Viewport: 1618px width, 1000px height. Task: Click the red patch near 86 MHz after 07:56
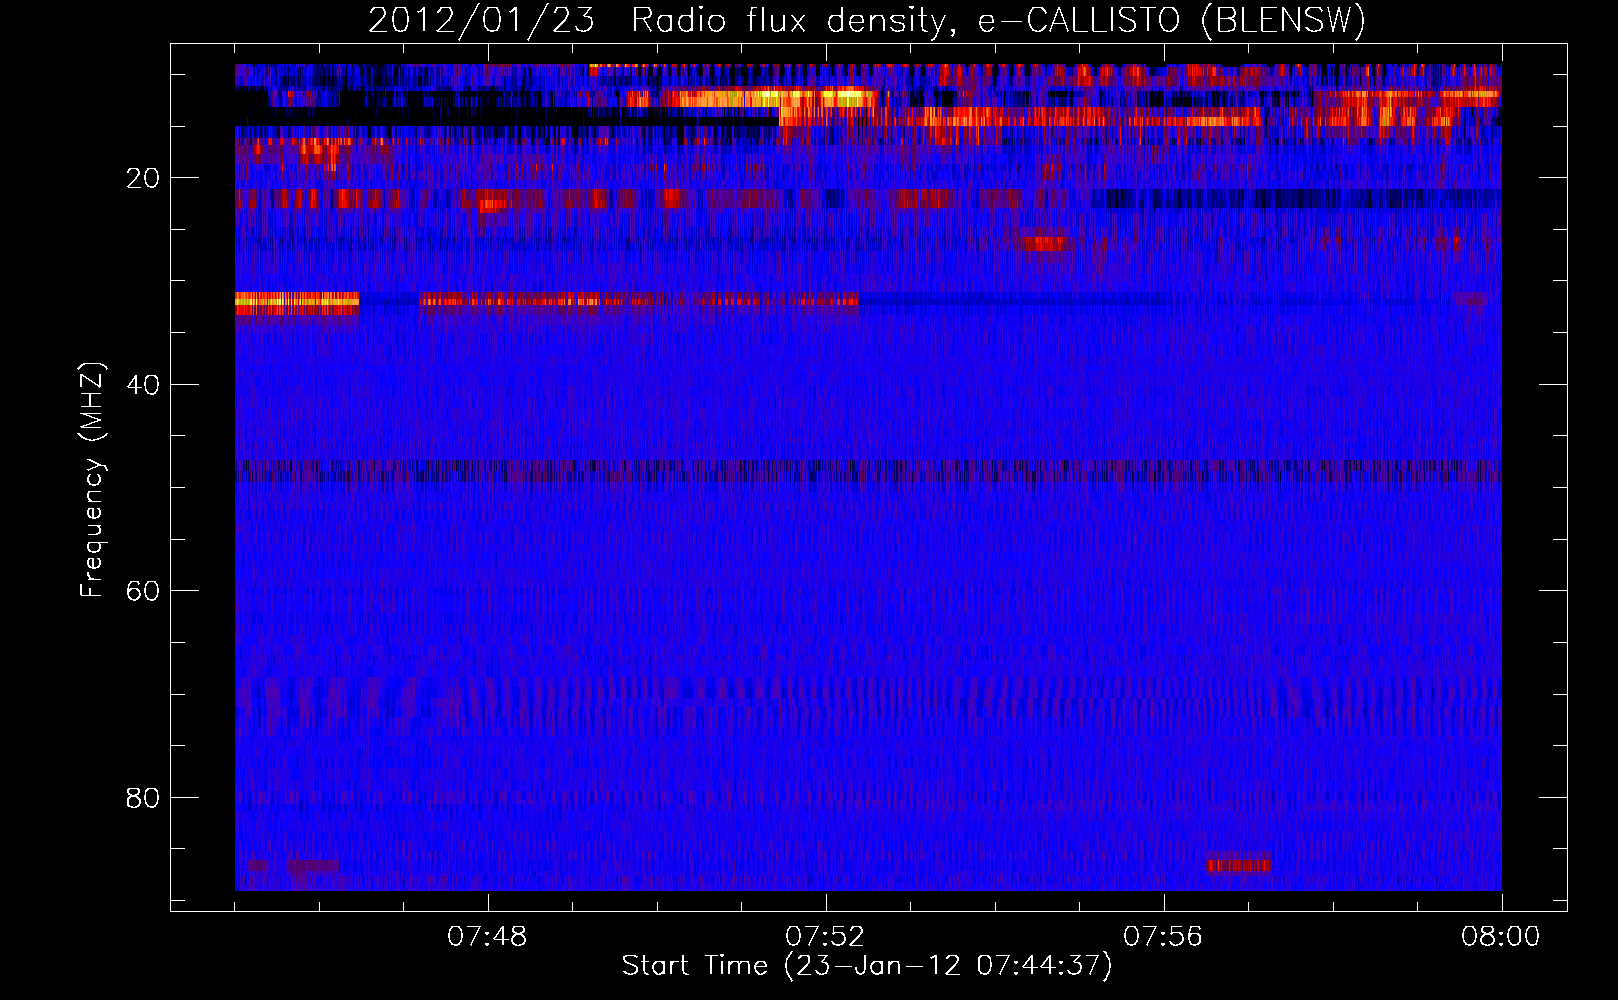coord(1239,863)
